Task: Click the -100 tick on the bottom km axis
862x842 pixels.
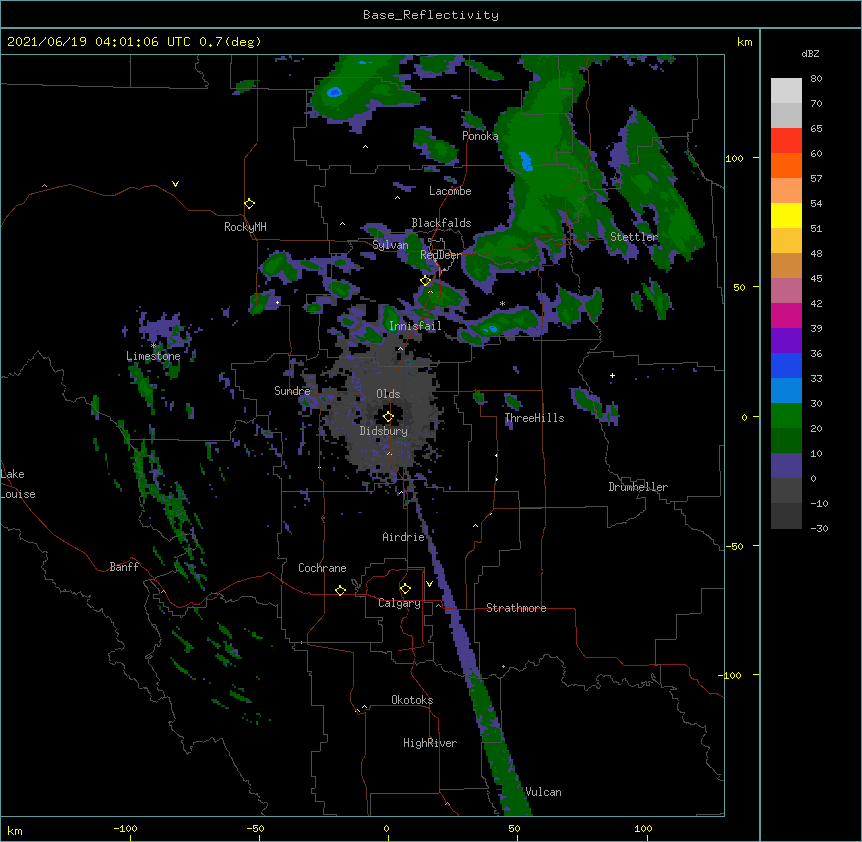Action: (125, 828)
